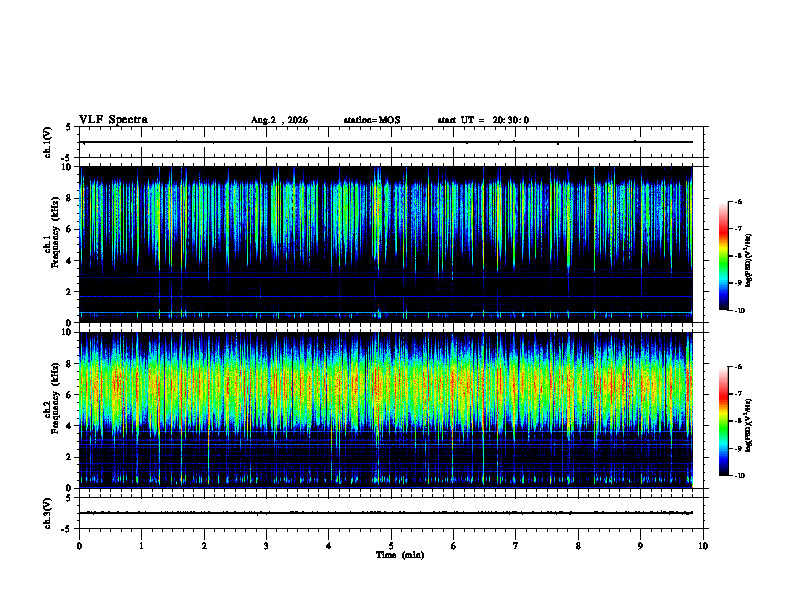Click the time axis tick label "6"
792x612 pixels.
pos(454,546)
